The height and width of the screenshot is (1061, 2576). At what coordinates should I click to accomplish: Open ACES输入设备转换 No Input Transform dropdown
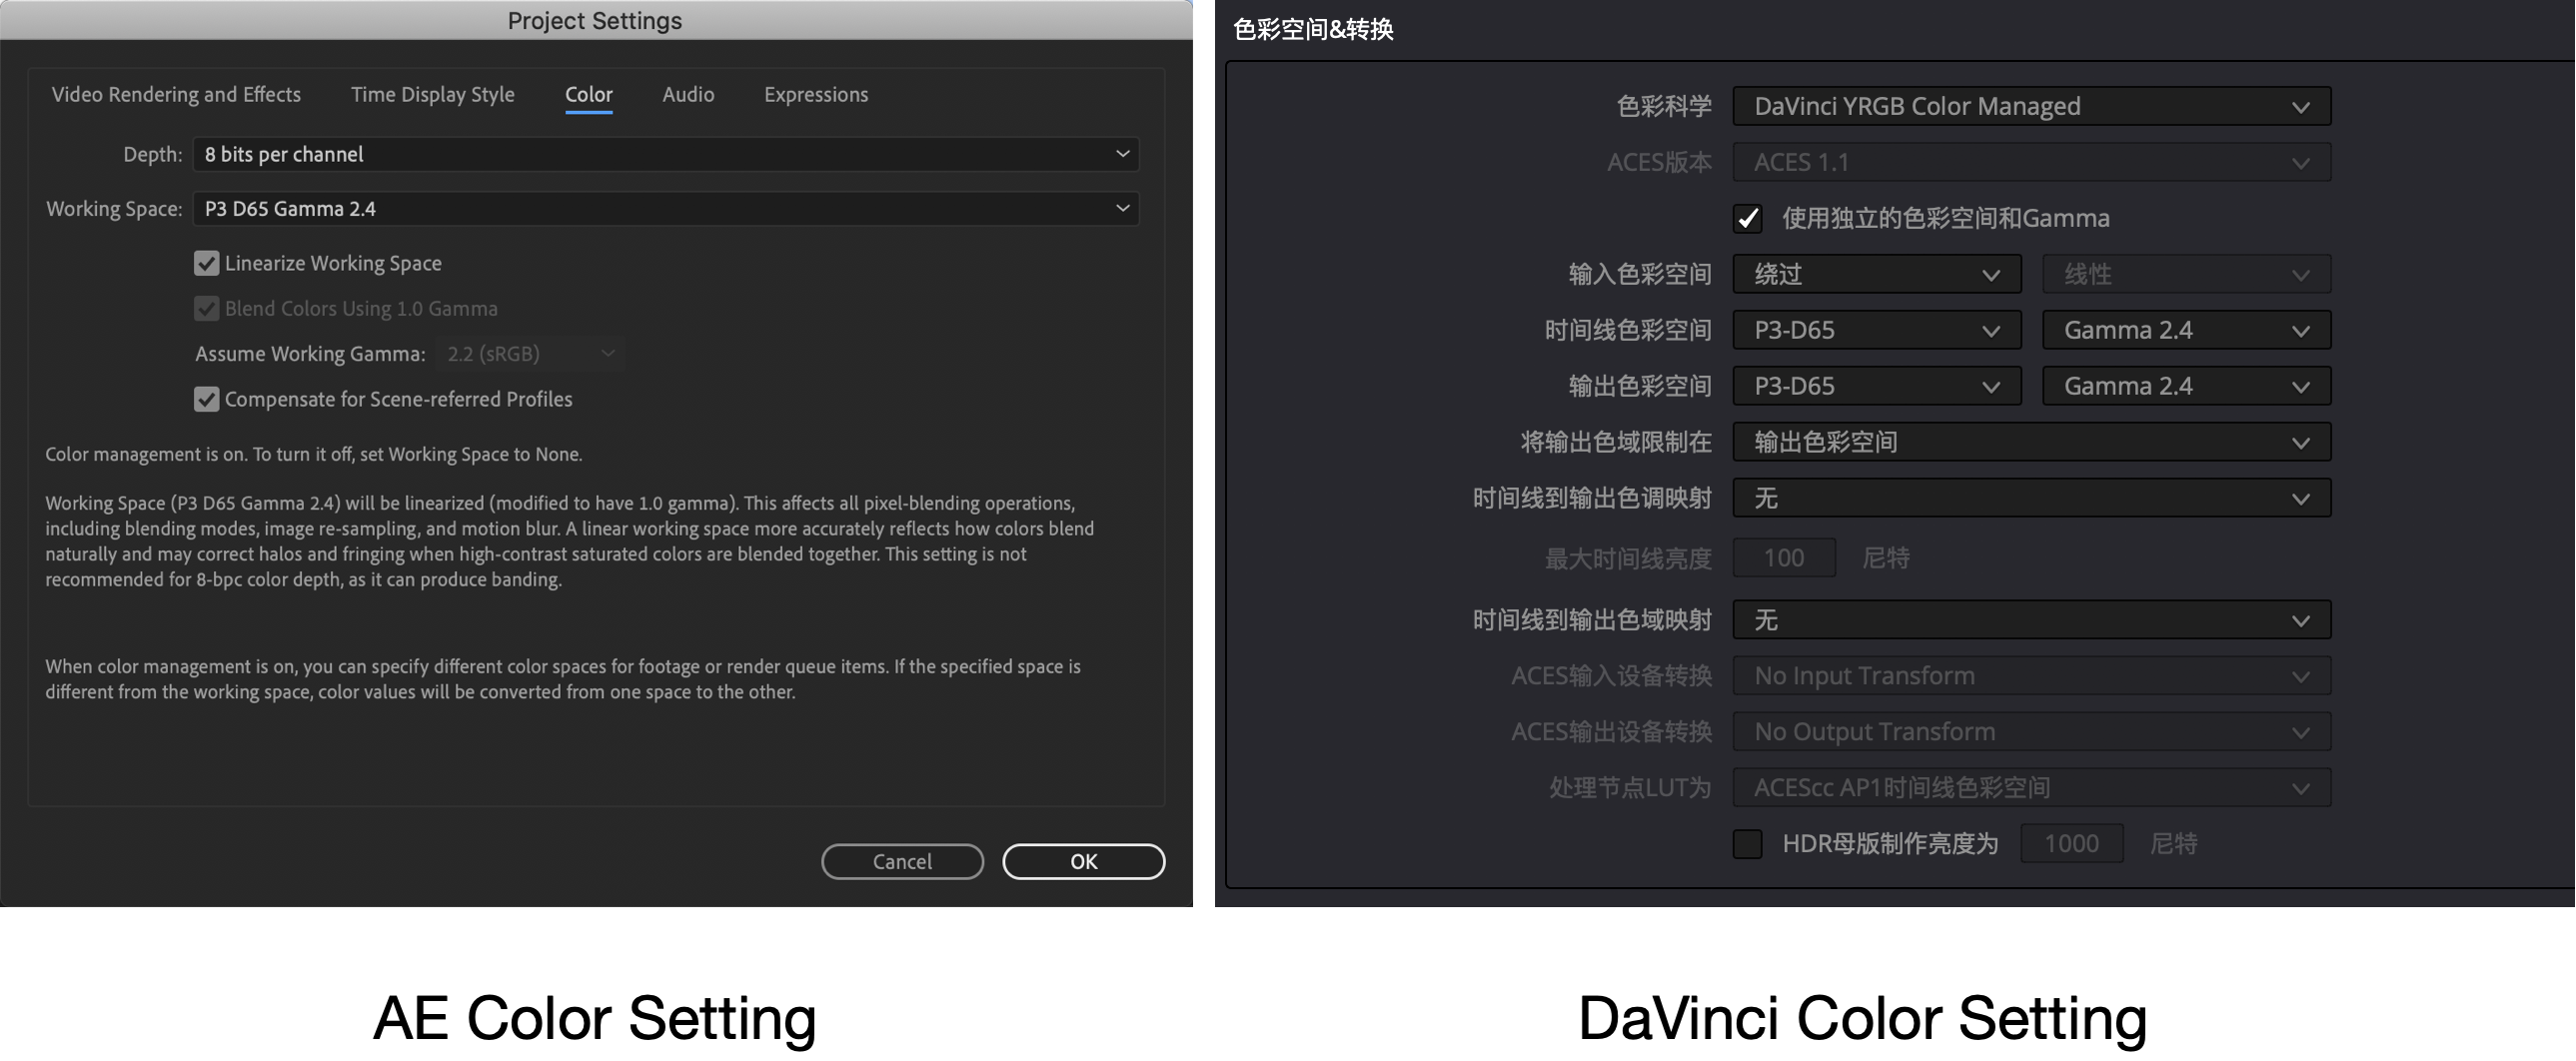[2031, 676]
